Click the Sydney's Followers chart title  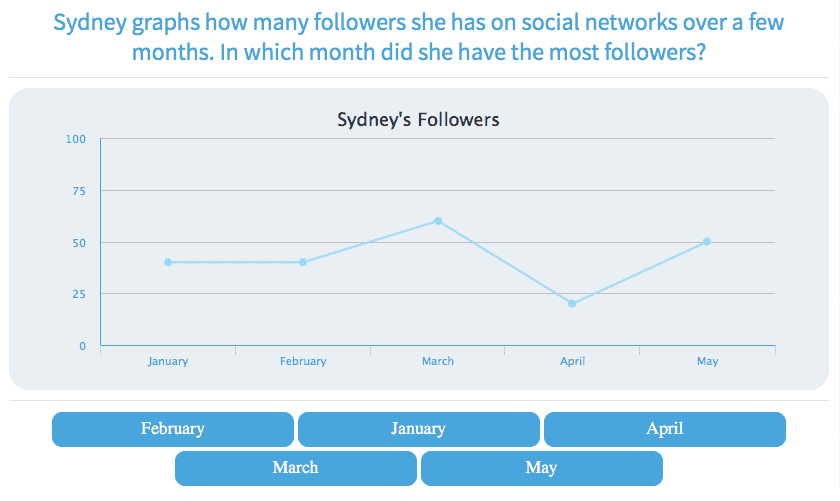pyautogui.click(x=418, y=120)
